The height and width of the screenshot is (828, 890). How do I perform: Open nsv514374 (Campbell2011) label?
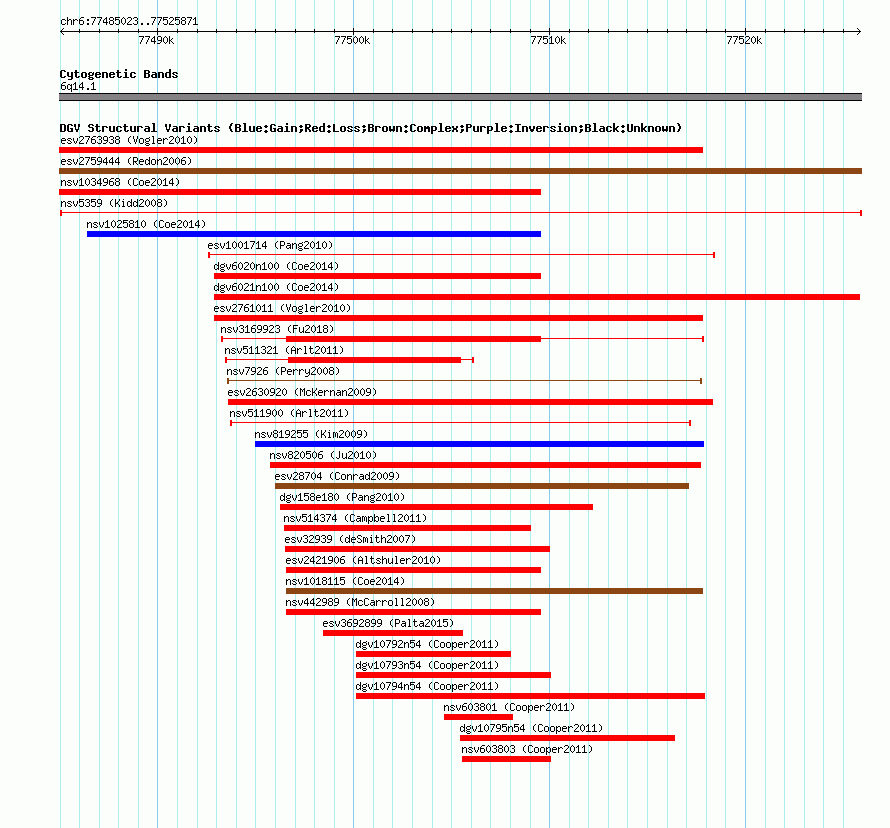coord(355,518)
